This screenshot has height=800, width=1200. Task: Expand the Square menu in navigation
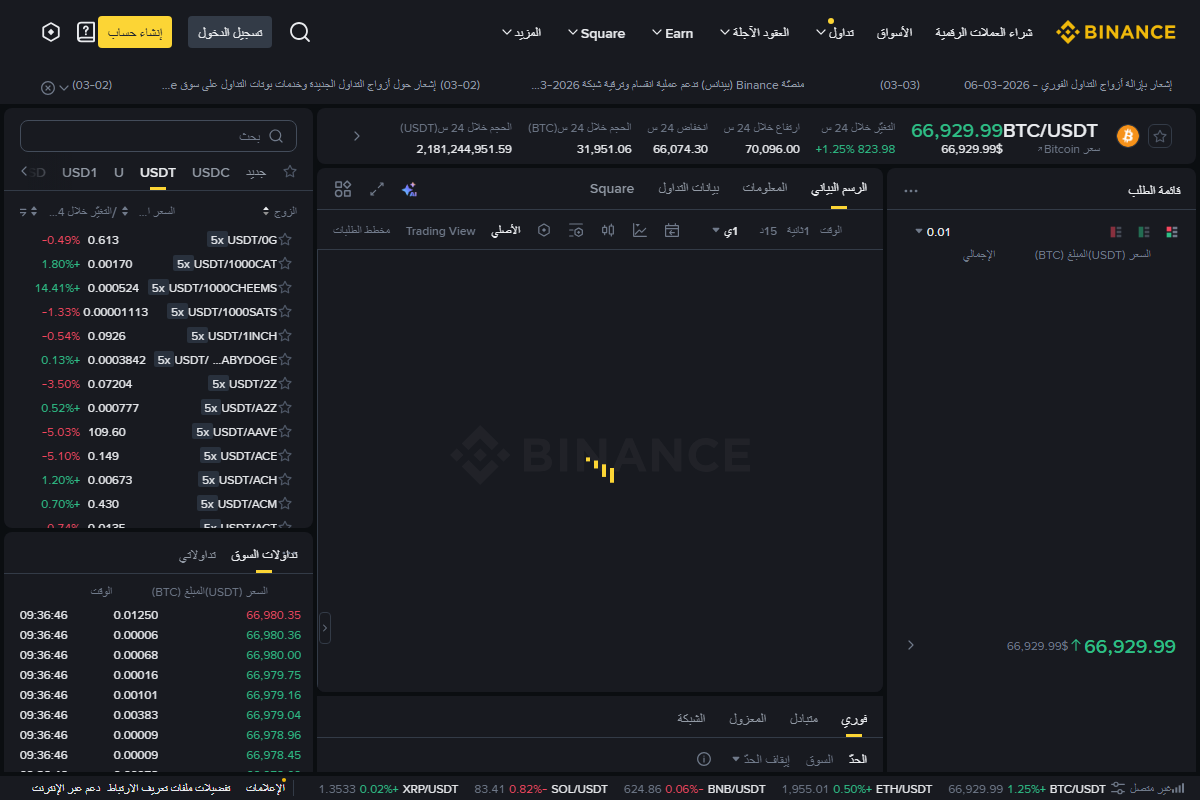click(x=596, y=33)
